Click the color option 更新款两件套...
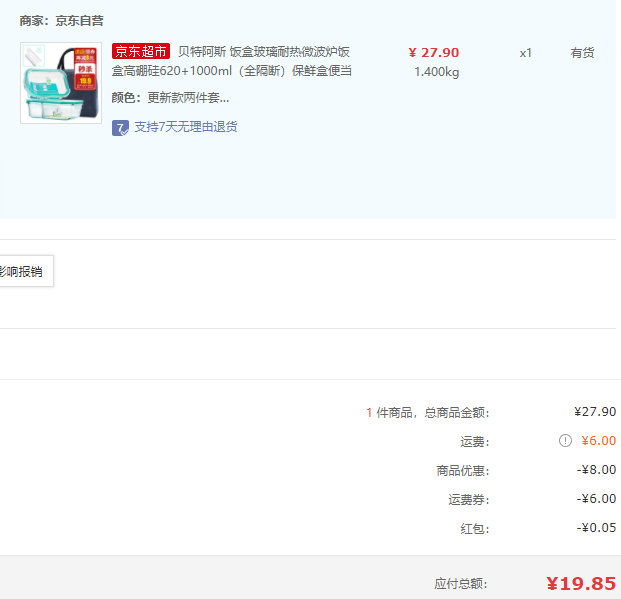 pyautogui.click(x=188, y=97)
